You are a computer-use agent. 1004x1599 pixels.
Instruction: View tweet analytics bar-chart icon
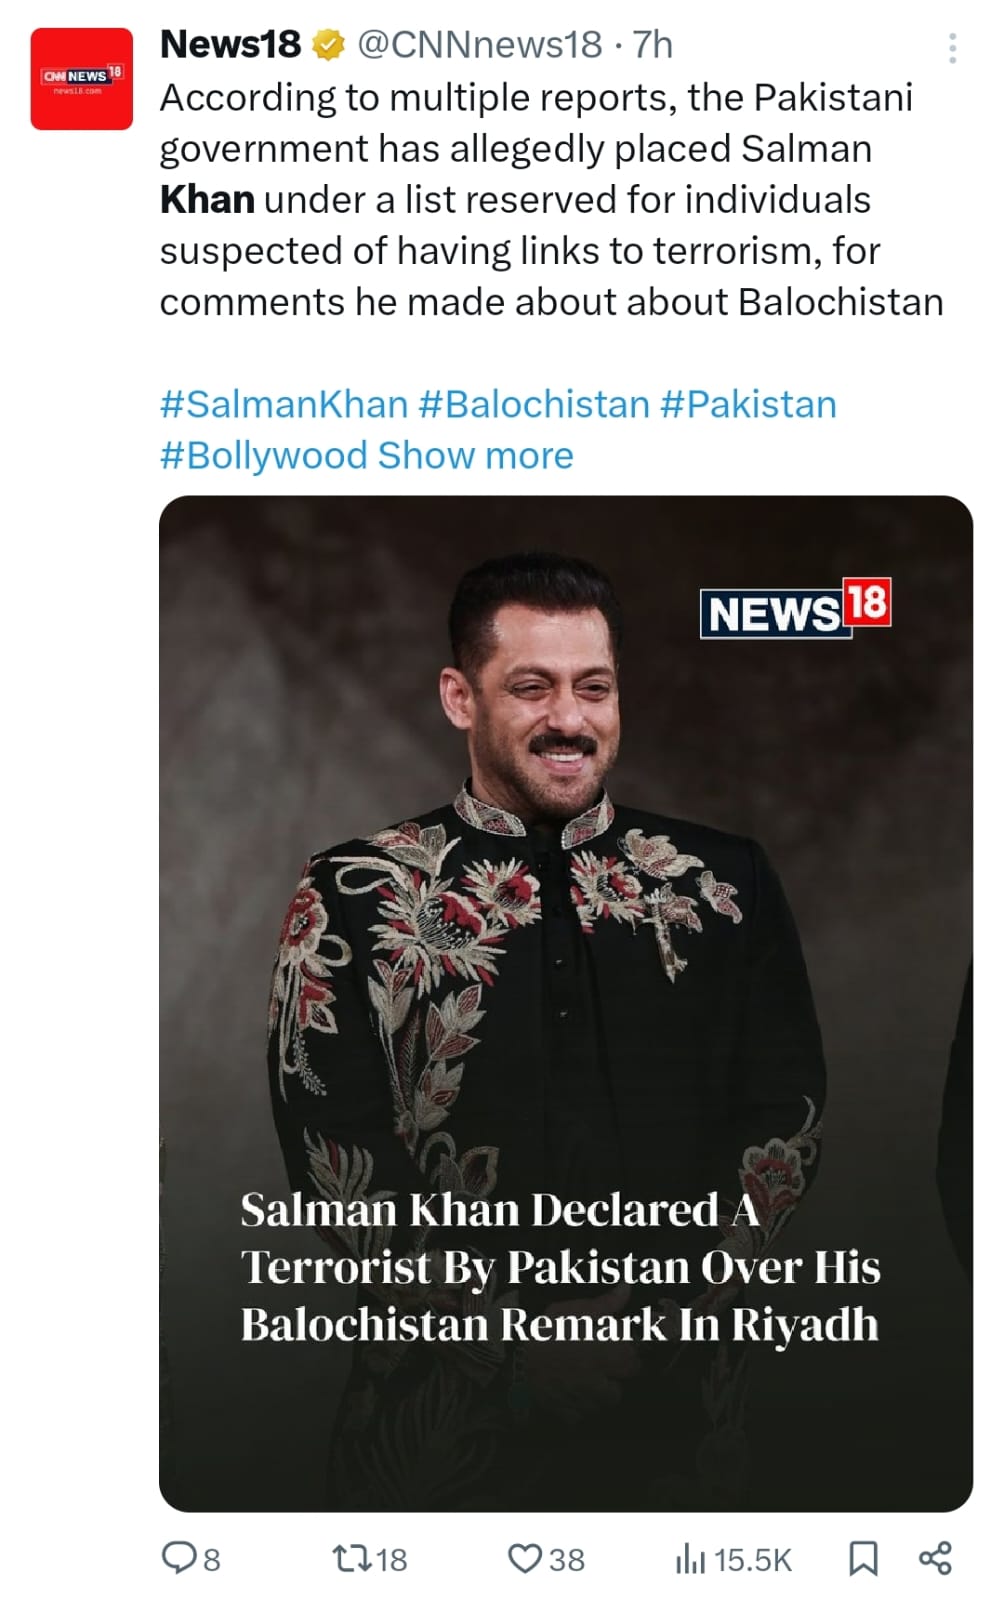click(690, 1557)
